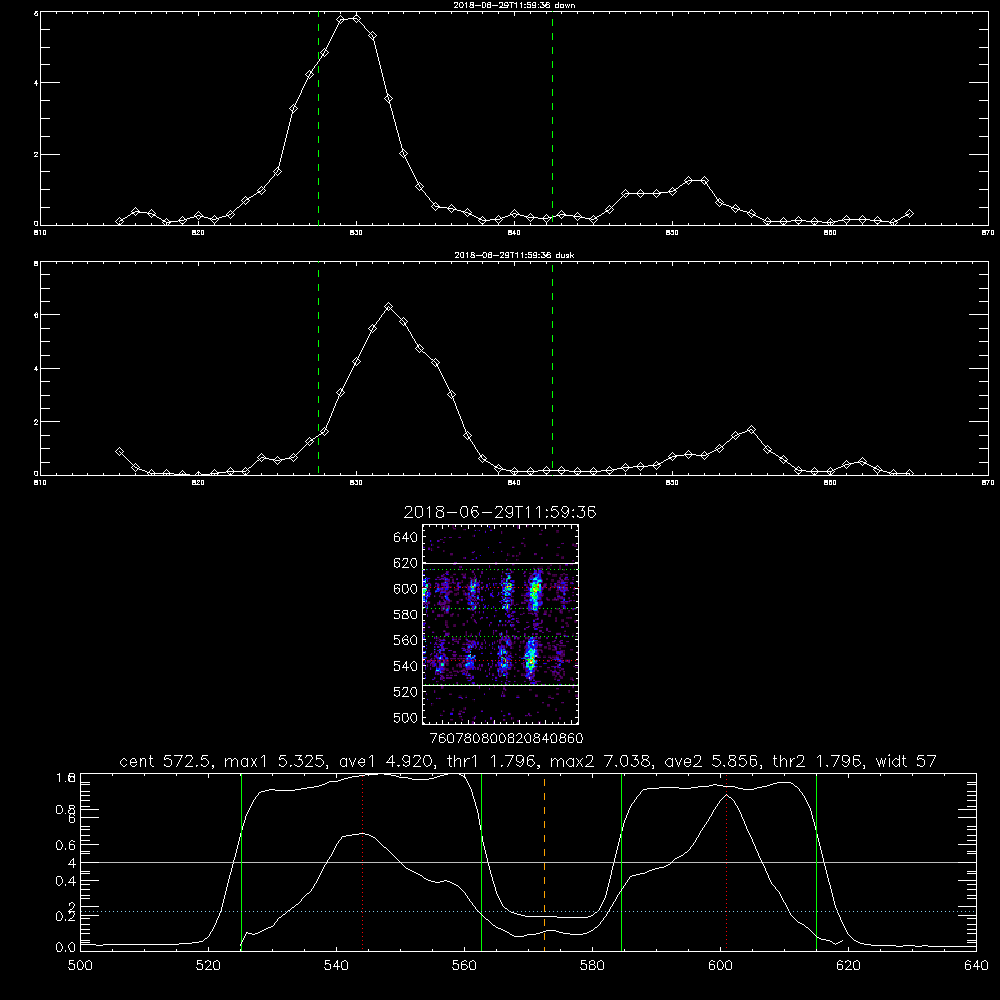Click the orange dashed center line in bottom plot
The width and height of the screenshot is (1000, 1000).
(545, 861)
